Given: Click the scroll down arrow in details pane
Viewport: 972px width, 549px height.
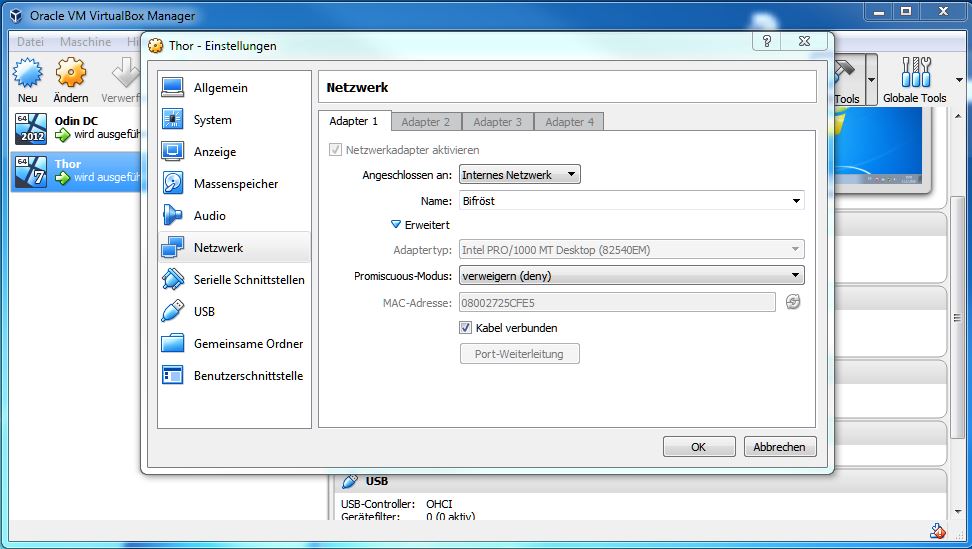Looking at the screenshot, I should tap(958, 512).
